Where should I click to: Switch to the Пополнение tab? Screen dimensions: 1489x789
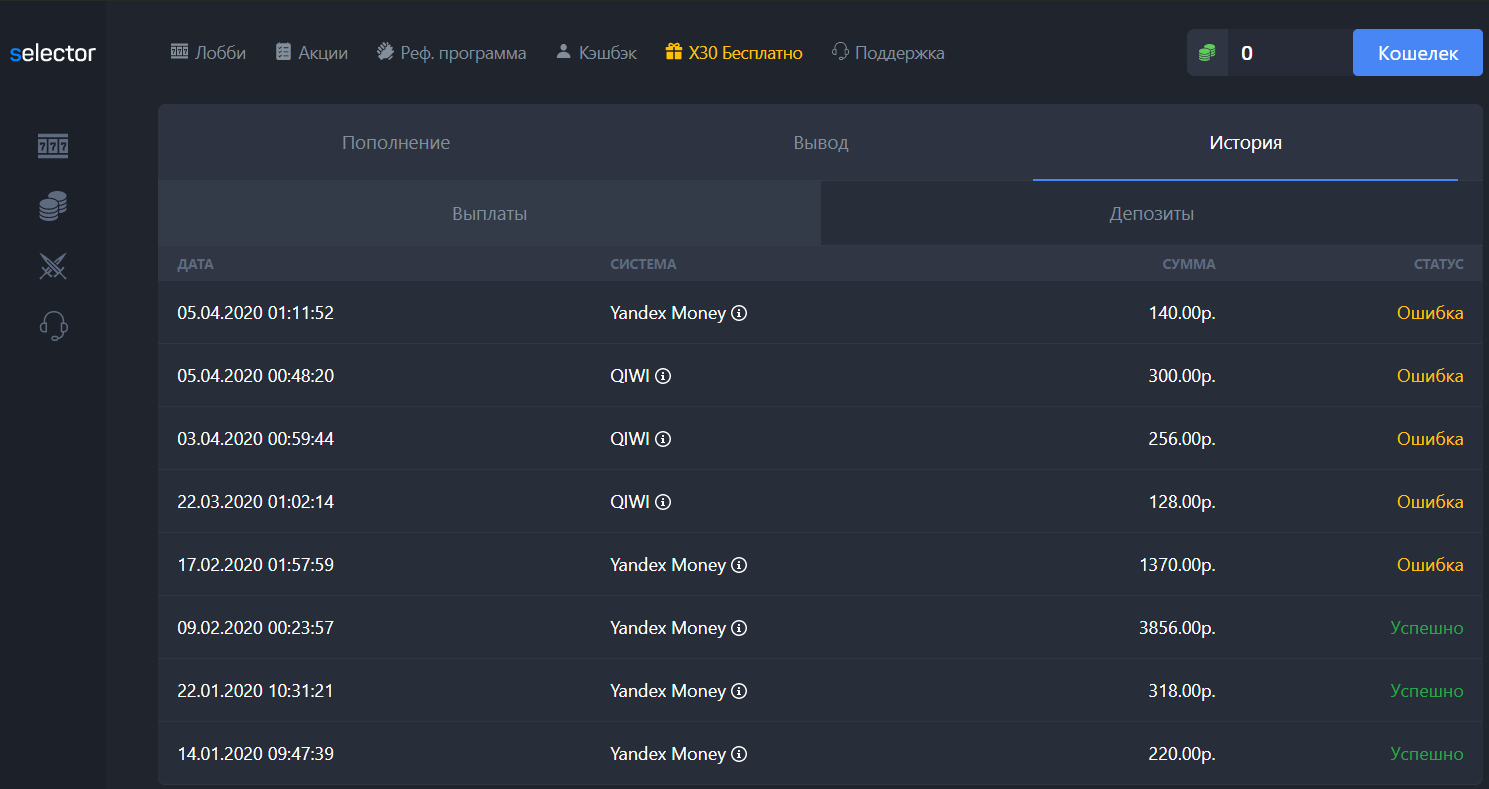[x=396, y=143]
